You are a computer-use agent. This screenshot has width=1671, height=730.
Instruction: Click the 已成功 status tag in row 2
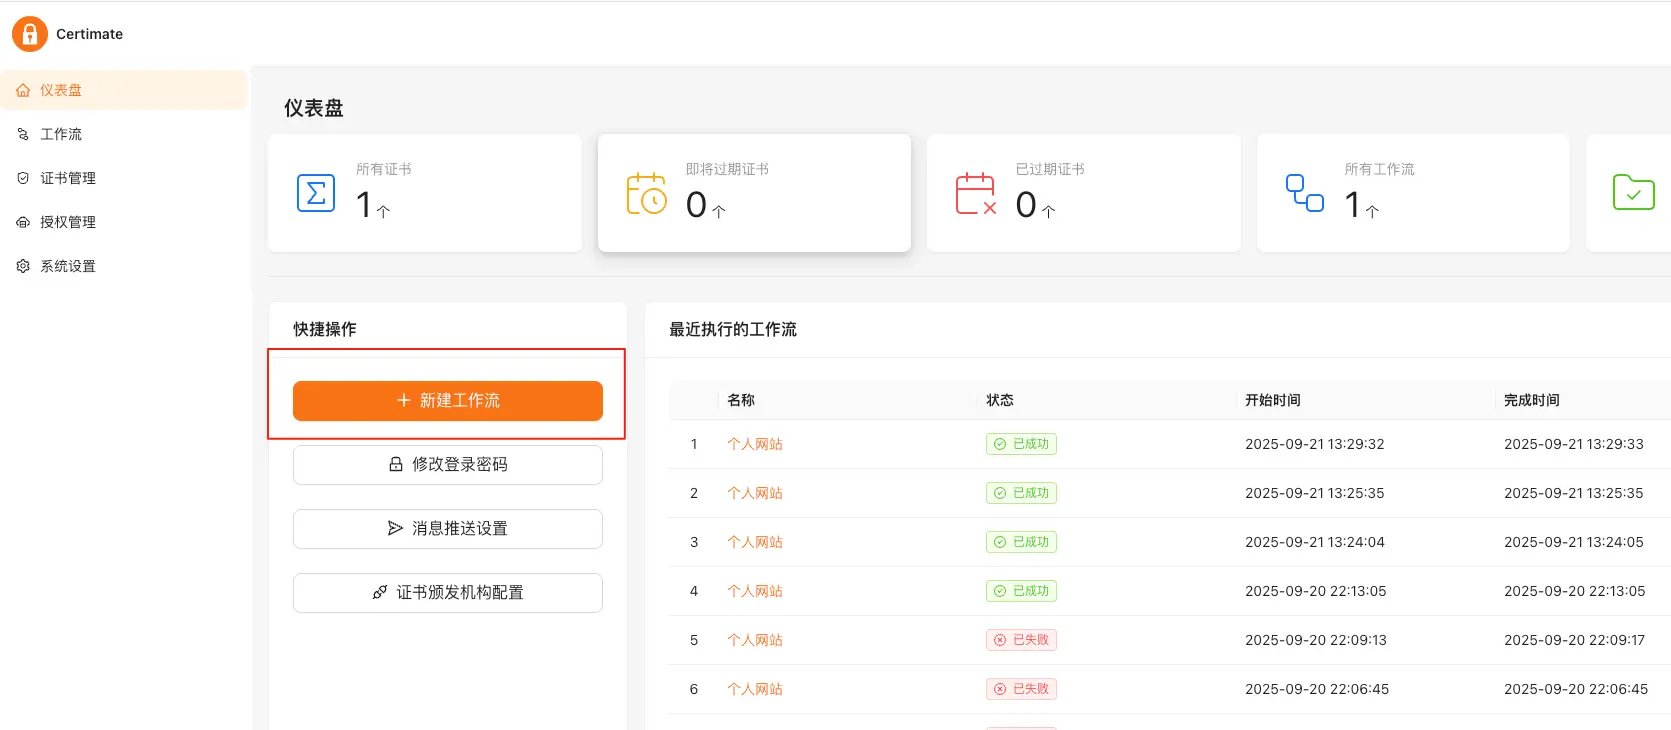(1021, 493)
